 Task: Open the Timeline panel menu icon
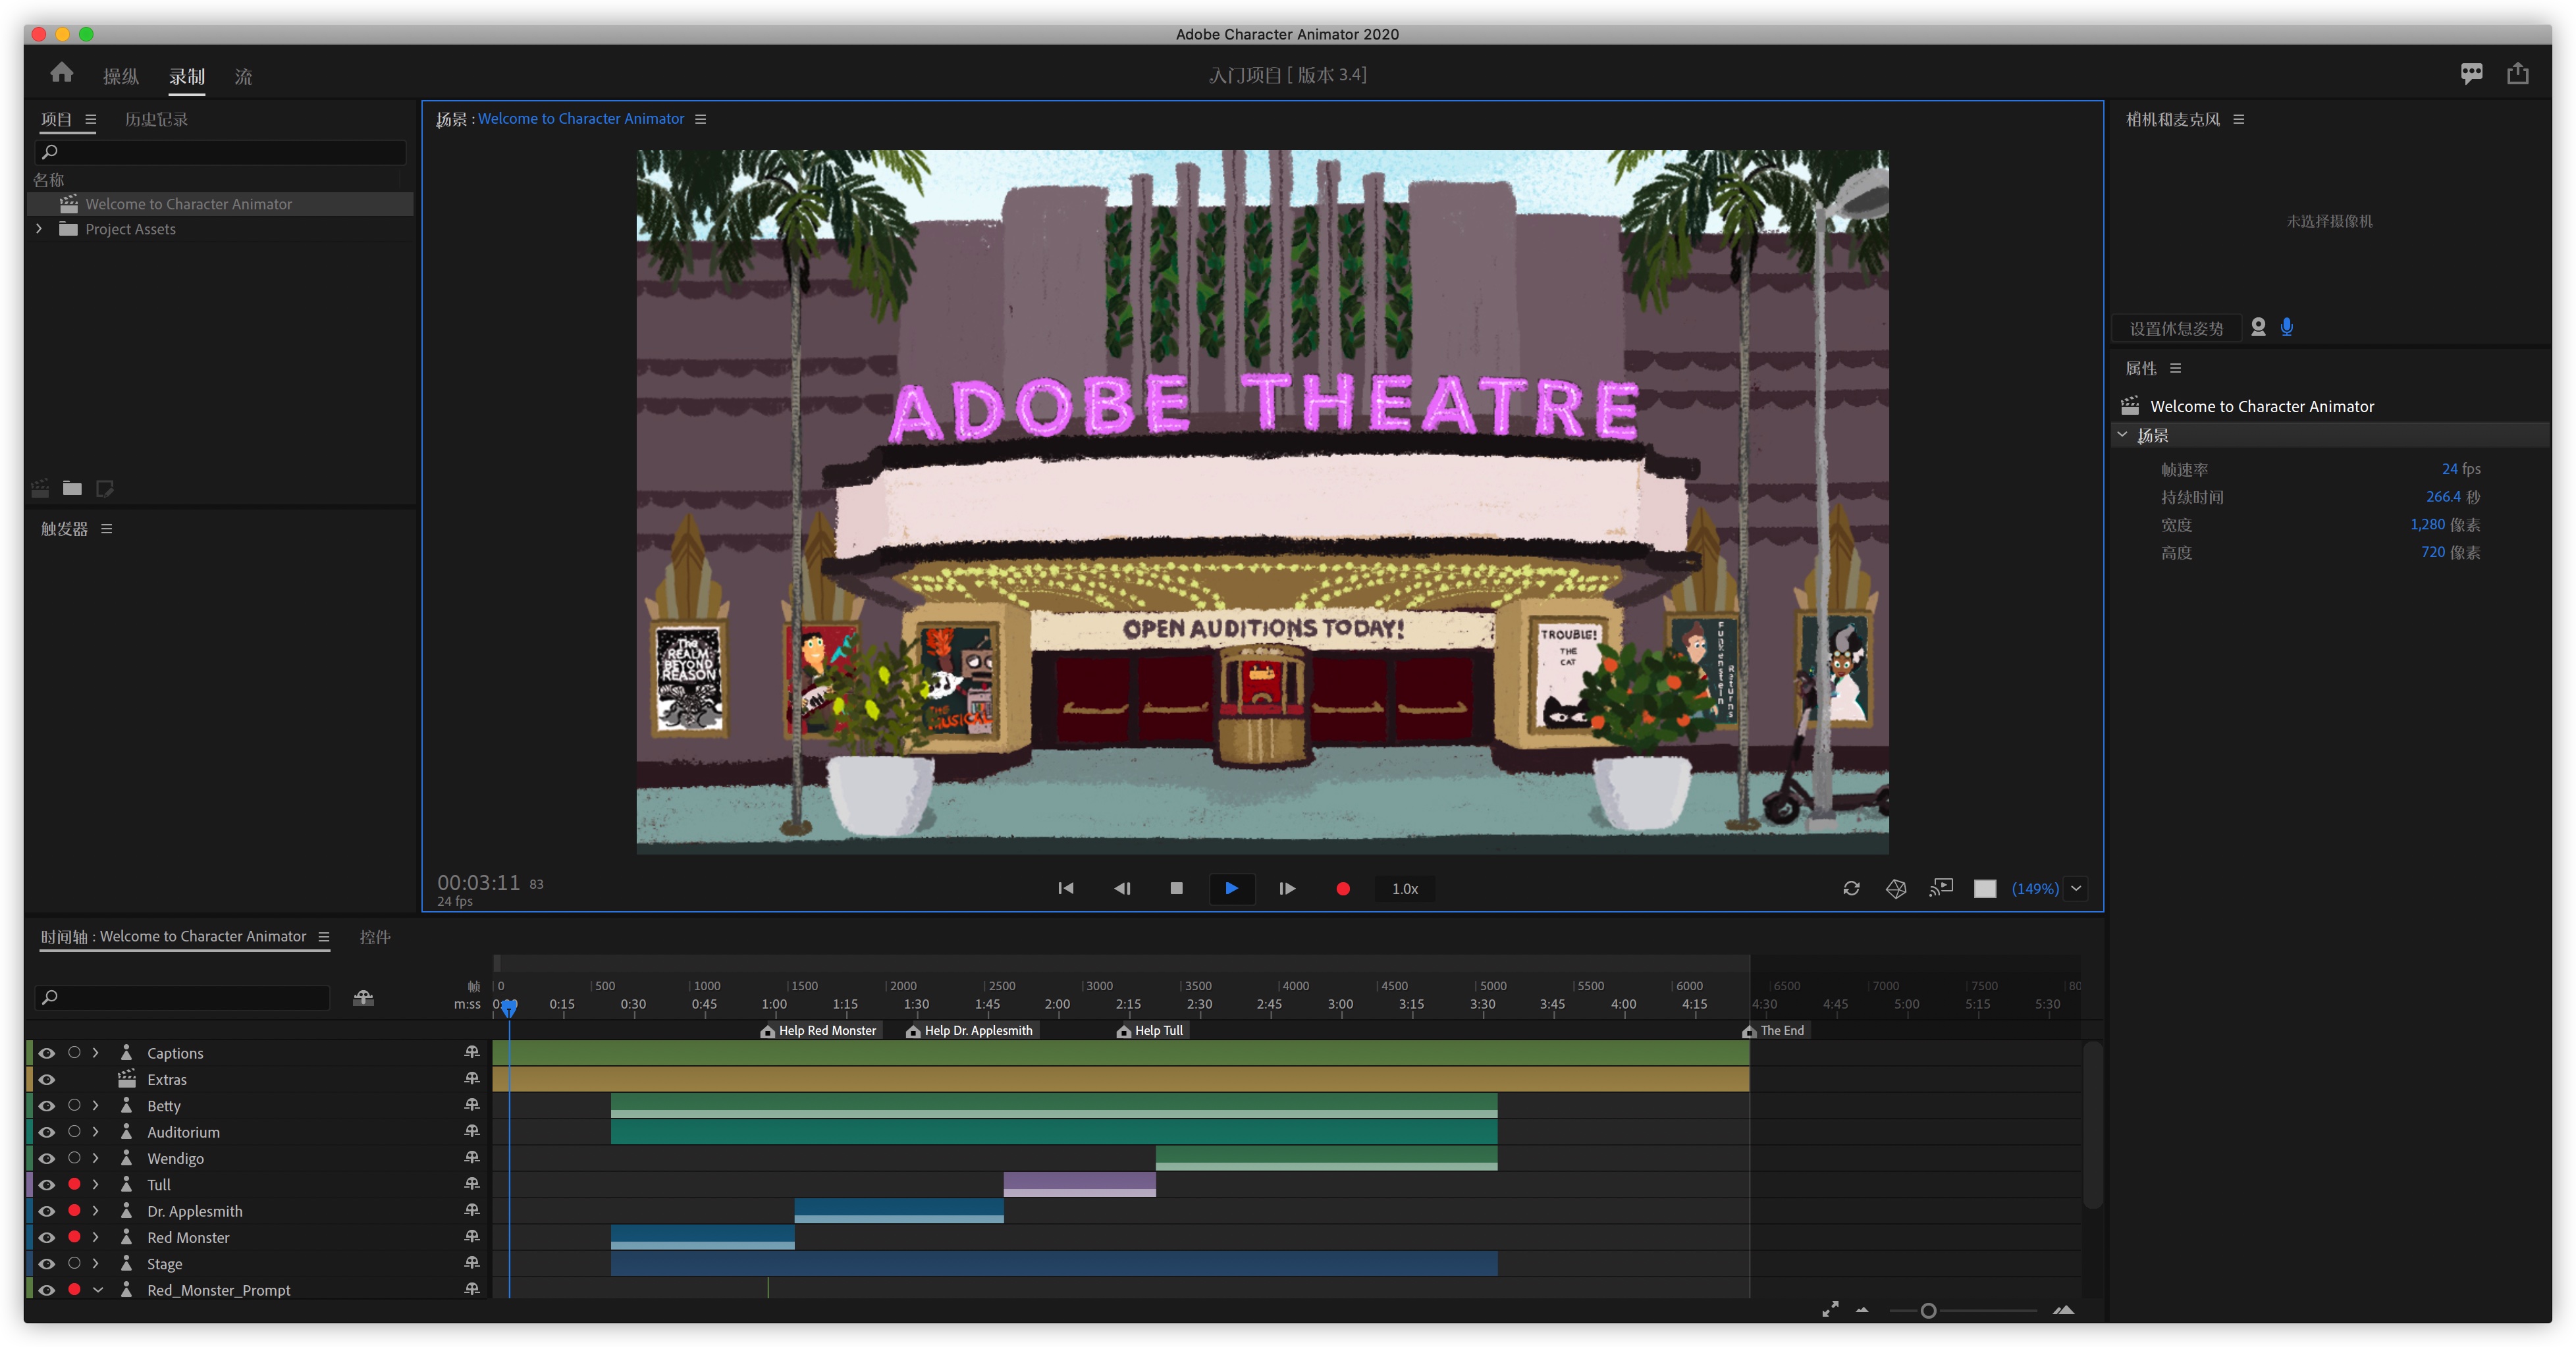323,937
